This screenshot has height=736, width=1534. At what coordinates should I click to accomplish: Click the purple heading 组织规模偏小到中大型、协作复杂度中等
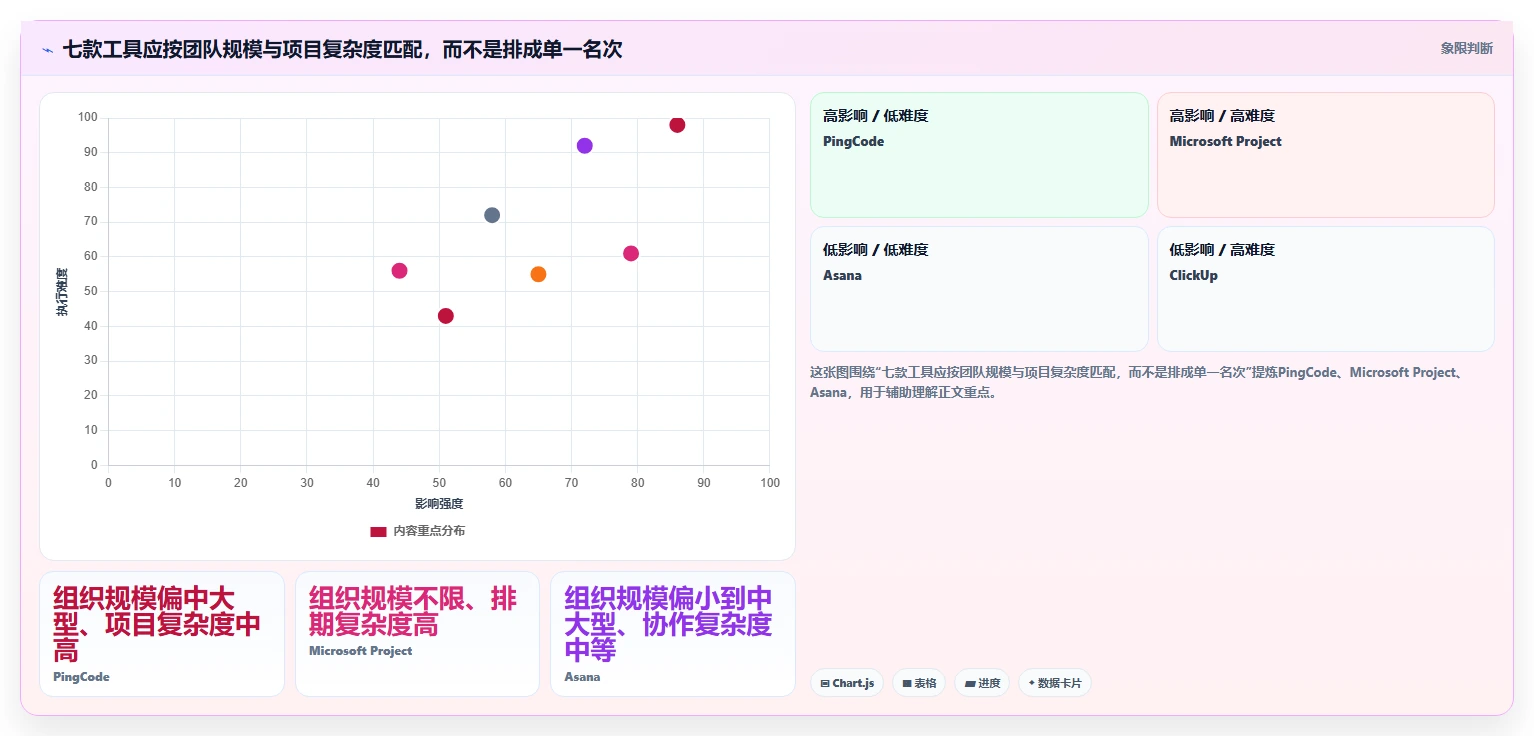tap(668, 625)
